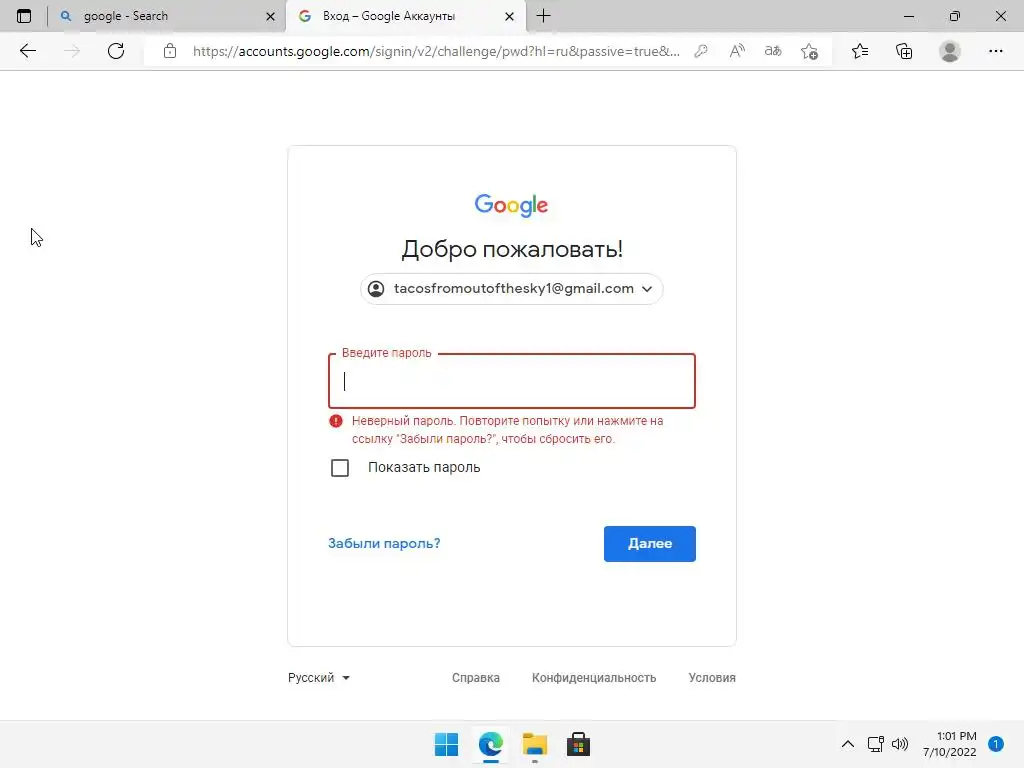
Task: Open the browser profile avatar
Action: pos(950,51)
